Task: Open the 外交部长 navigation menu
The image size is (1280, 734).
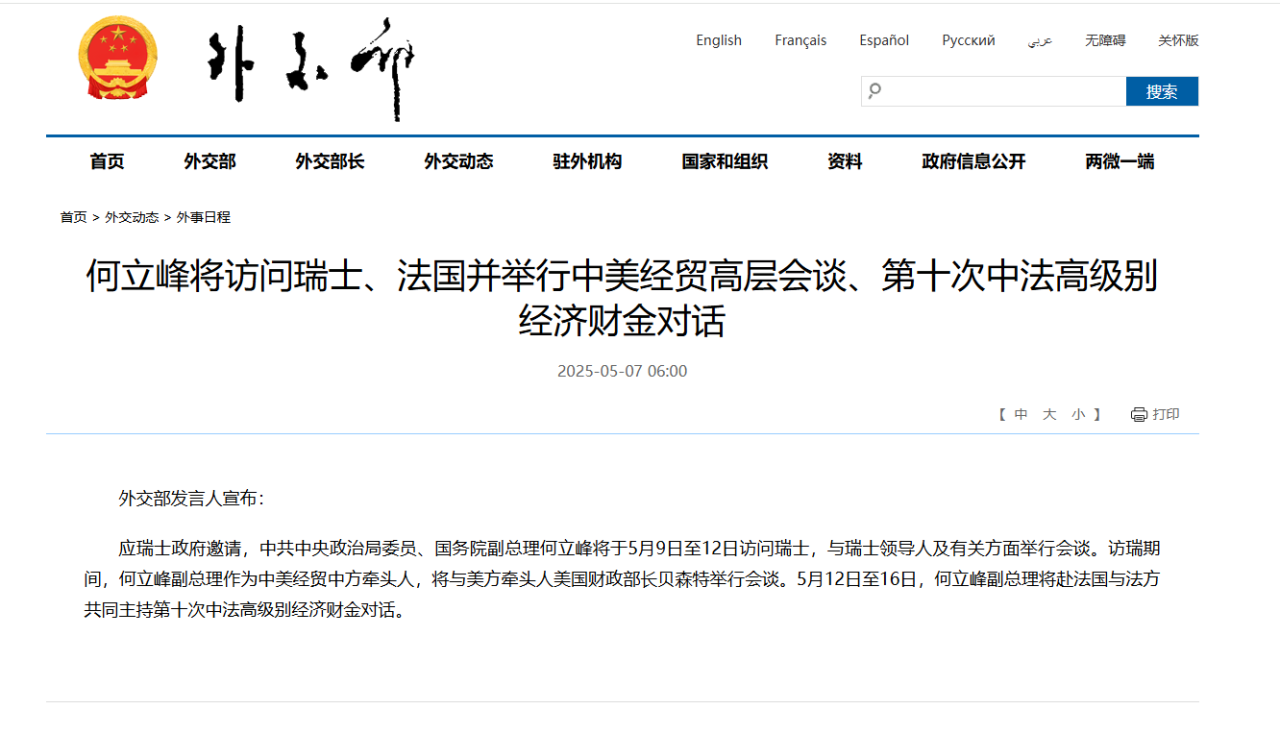Action: click(x=329, y=161)
